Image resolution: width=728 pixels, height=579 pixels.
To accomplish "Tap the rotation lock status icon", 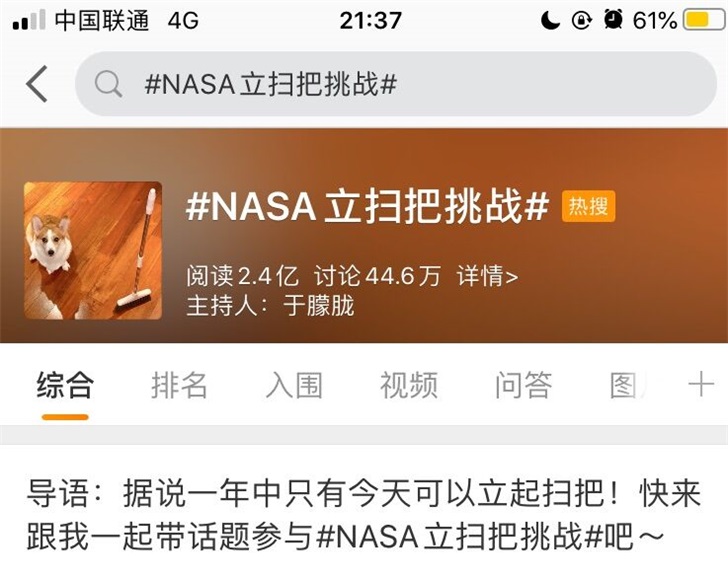I will click(x=581, y=20).
